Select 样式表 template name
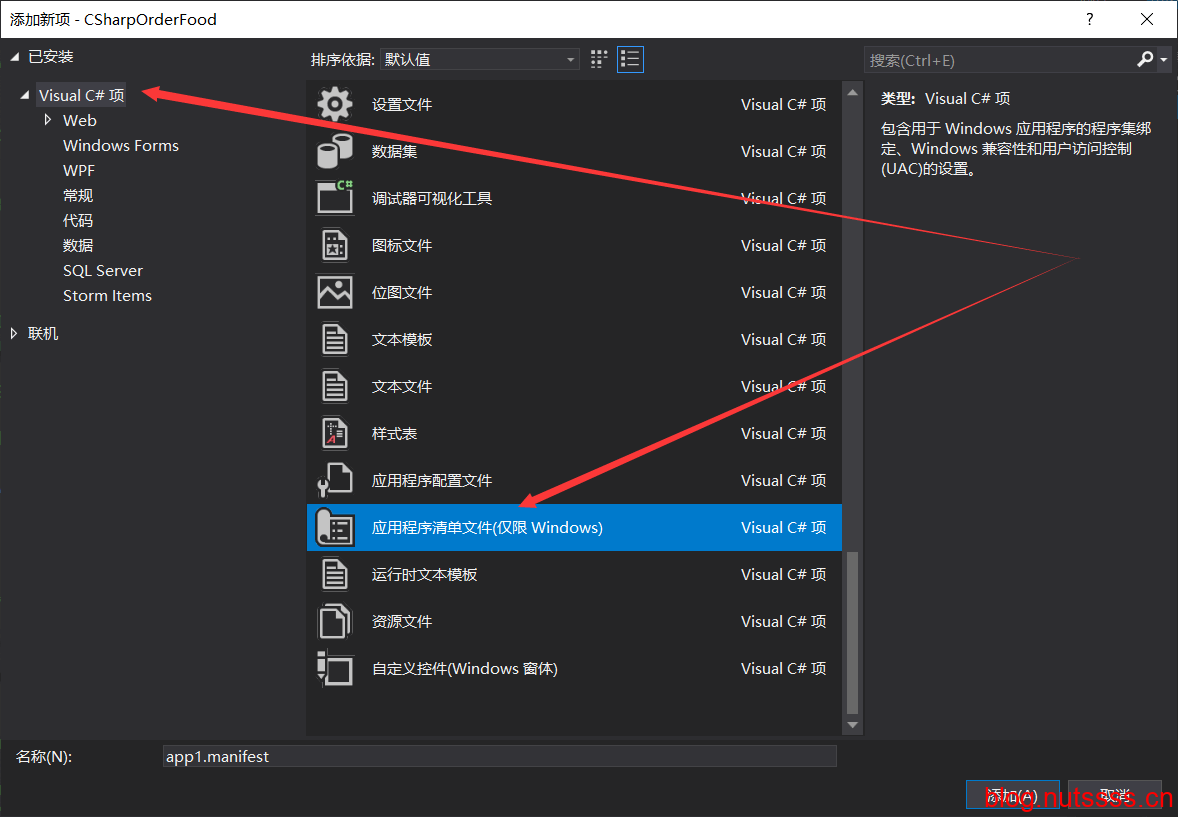 click(x=394, y=434)
